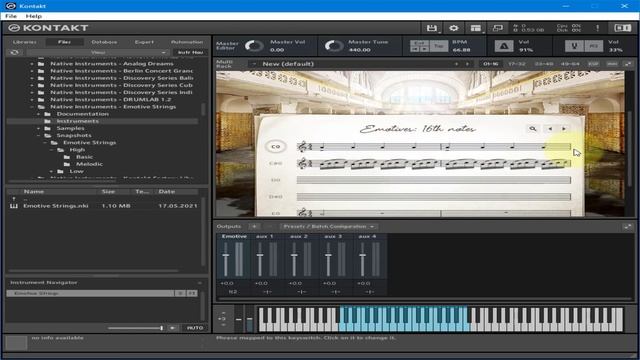
Task: Toggle preview play button beside volume slider
Action: tap(173, 328)
